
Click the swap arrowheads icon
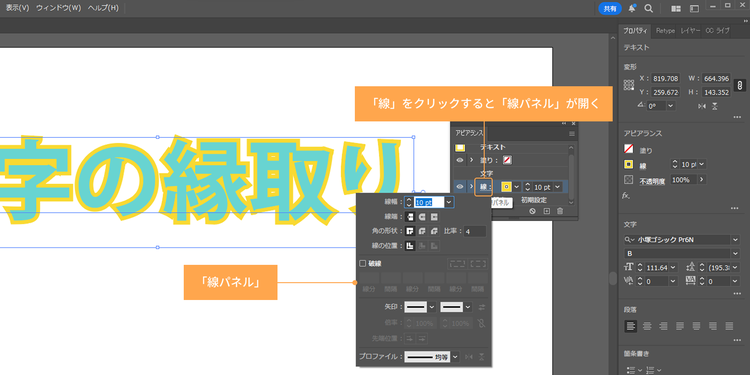[x=482, y=307]
